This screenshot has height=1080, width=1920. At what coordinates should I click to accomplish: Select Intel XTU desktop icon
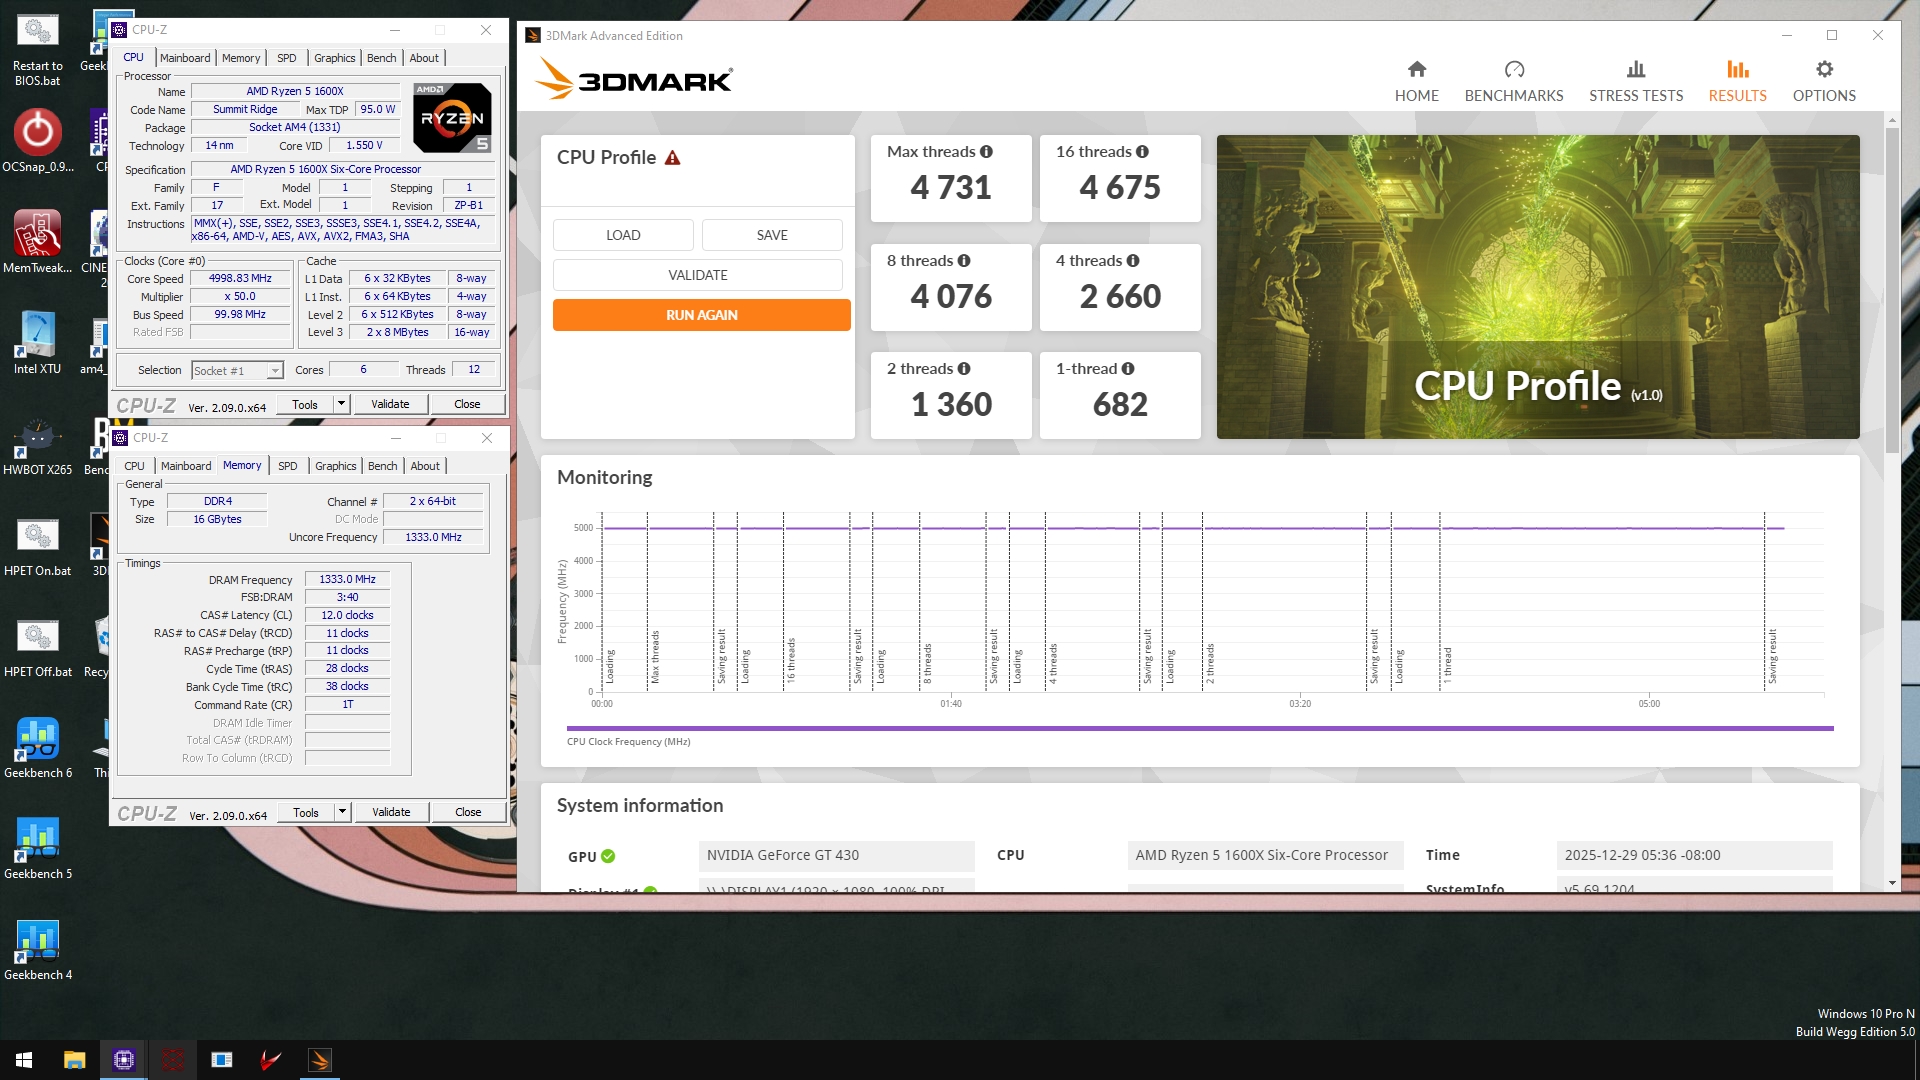click(x=37, y=343)
